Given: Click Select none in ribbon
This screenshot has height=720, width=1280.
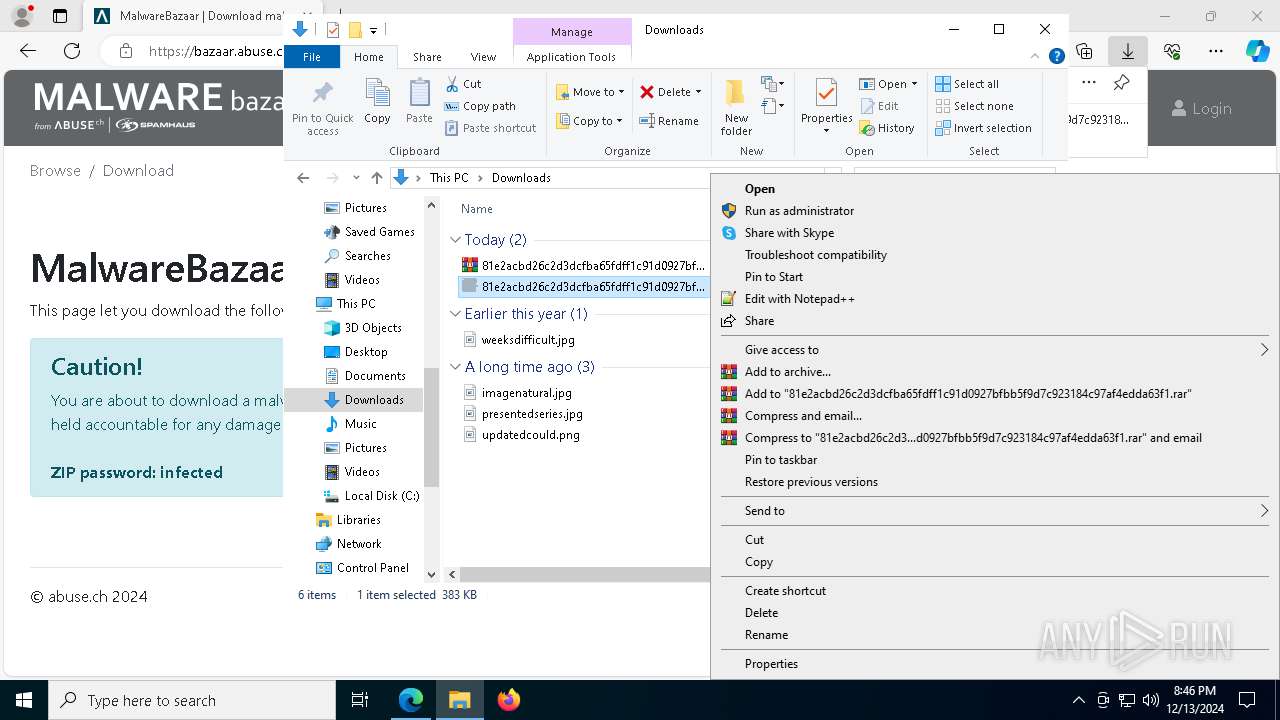Looking at the screenshot, I should (974, 106).
